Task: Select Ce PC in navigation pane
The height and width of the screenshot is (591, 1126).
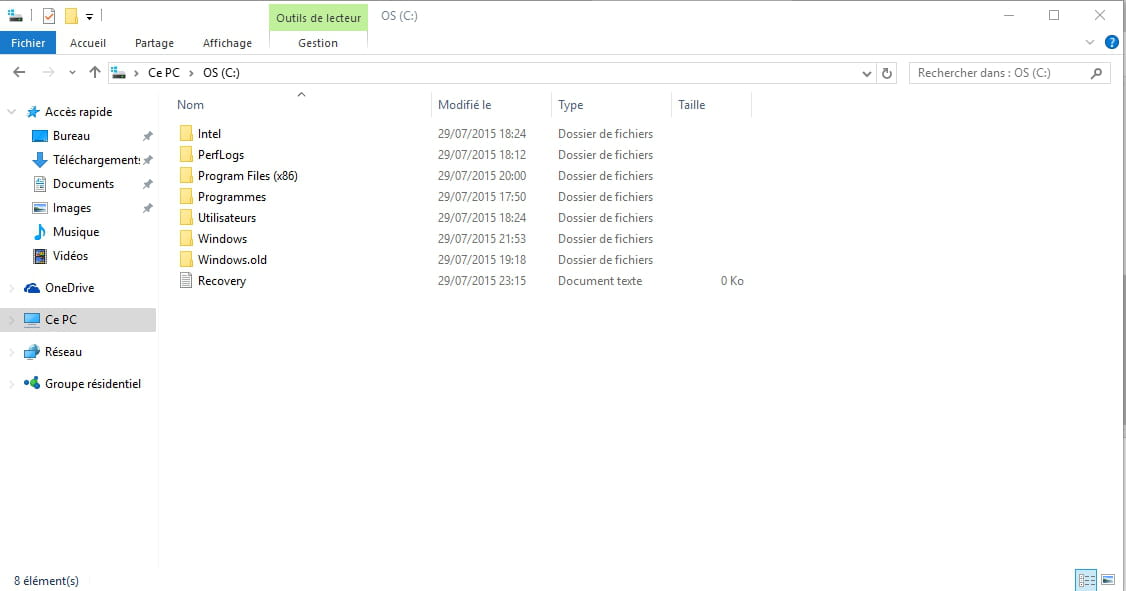Action: [60, 320]
